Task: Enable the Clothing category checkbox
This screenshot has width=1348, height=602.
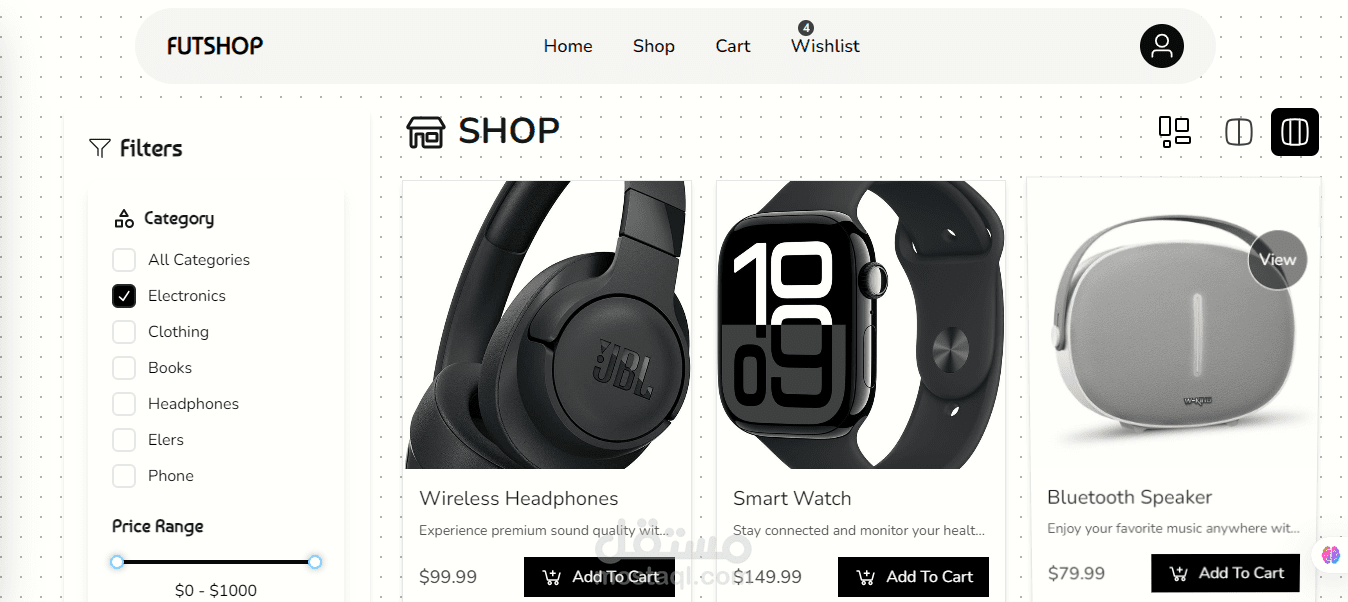Action: click(124, 332)
